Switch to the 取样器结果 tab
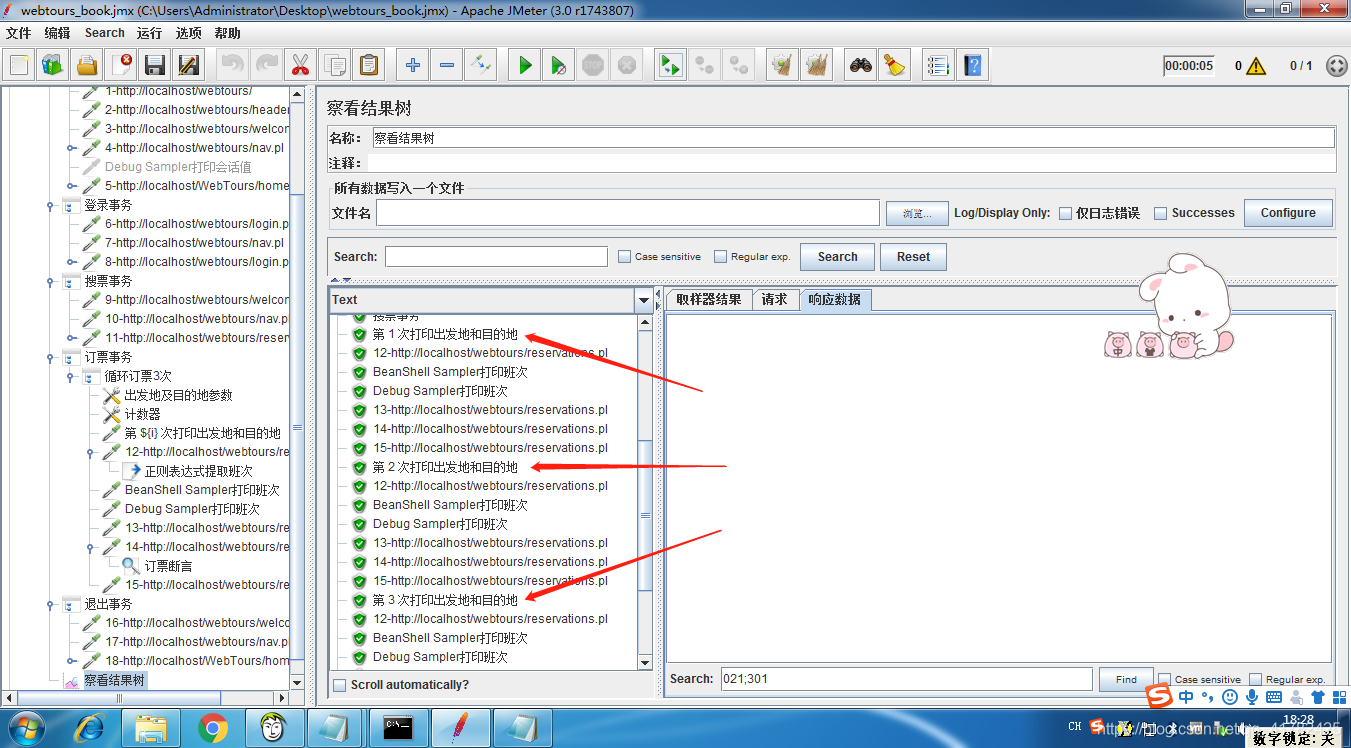The width and height of the screenshot is (1351, 748). point(709,299)
